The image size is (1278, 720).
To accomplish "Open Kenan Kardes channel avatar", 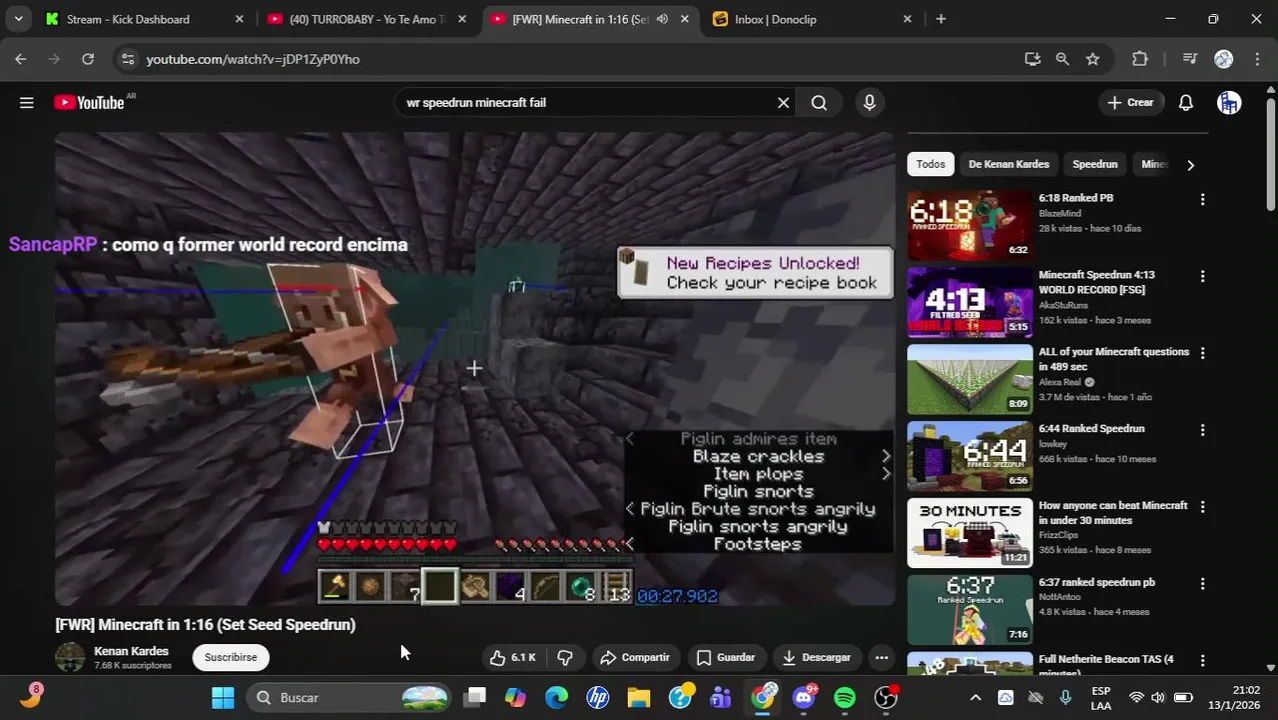I will click(70, 657).
